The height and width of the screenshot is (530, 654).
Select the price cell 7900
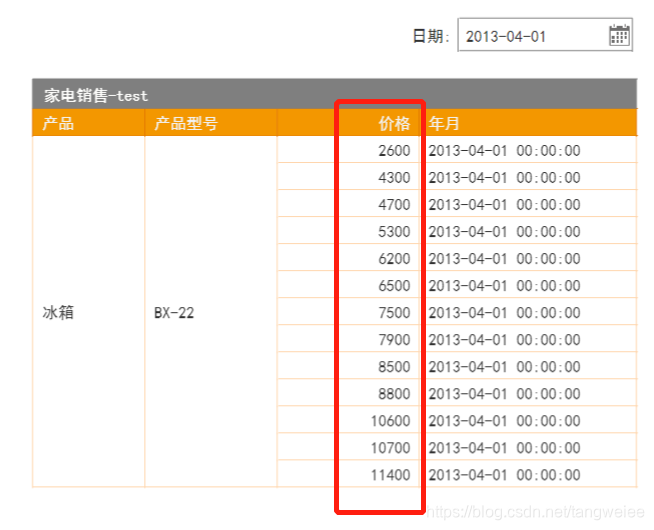pyautogui.click(x=348, y=339)
